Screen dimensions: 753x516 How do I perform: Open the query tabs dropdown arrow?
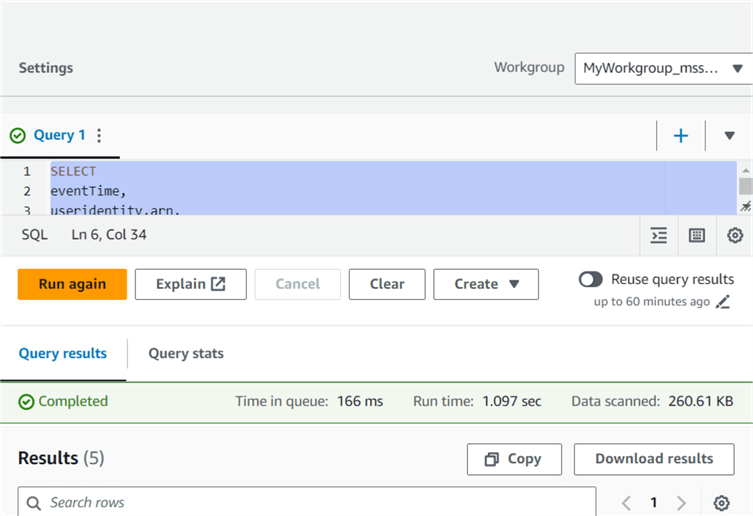tap(730, 136)
